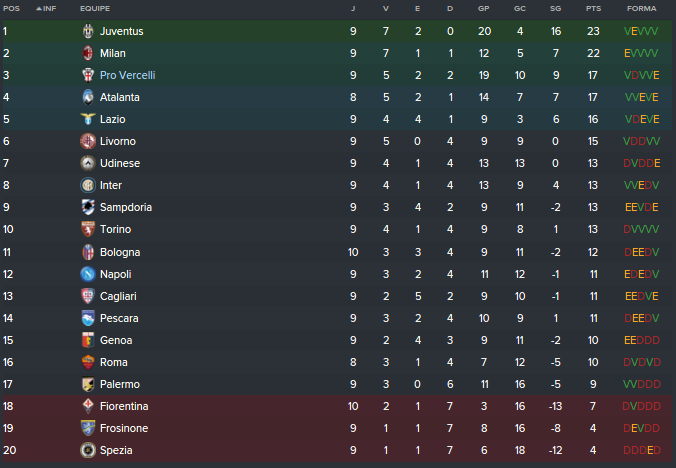676x468 pixels.
Task: Click the Atalanta club badge
Action: tap(87, 97)
